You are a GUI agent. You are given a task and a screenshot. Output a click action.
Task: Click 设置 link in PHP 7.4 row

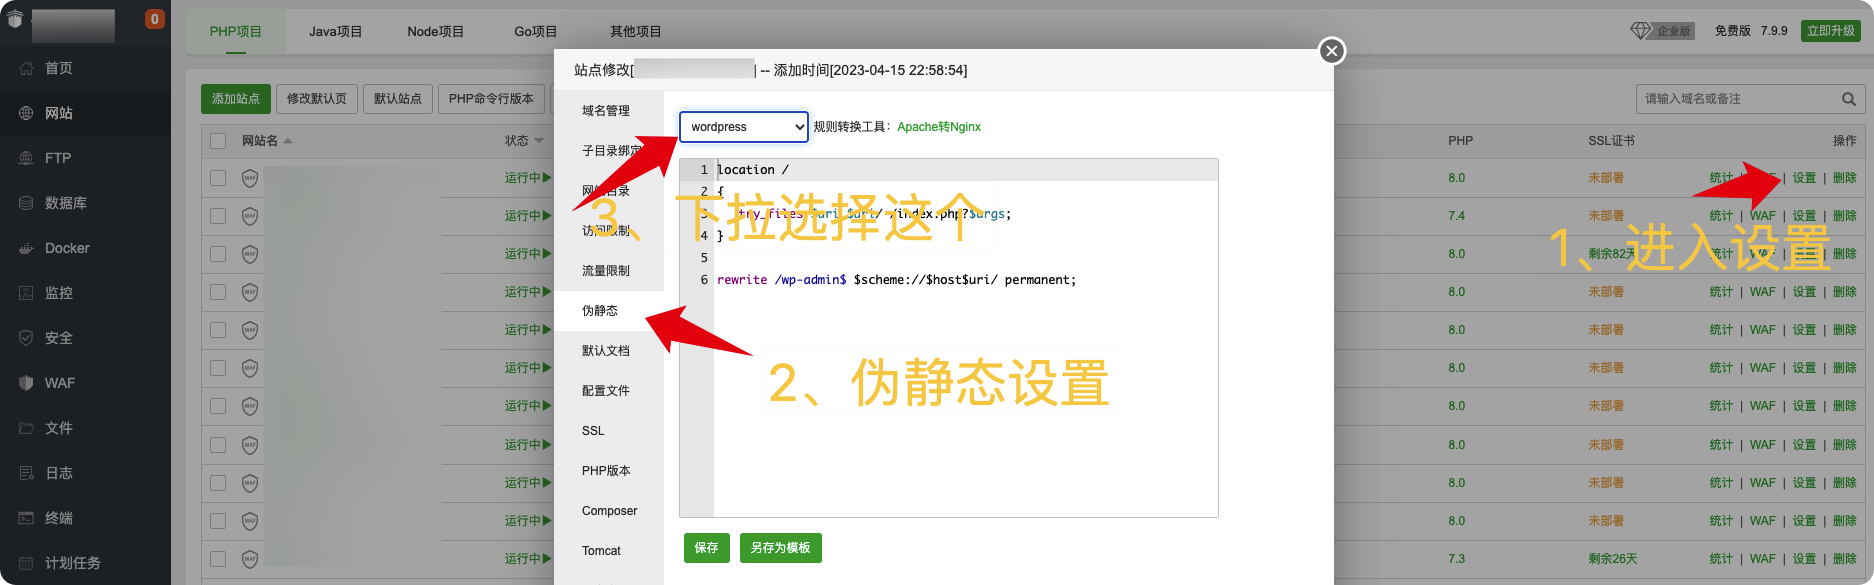[x=1804, y=216]
